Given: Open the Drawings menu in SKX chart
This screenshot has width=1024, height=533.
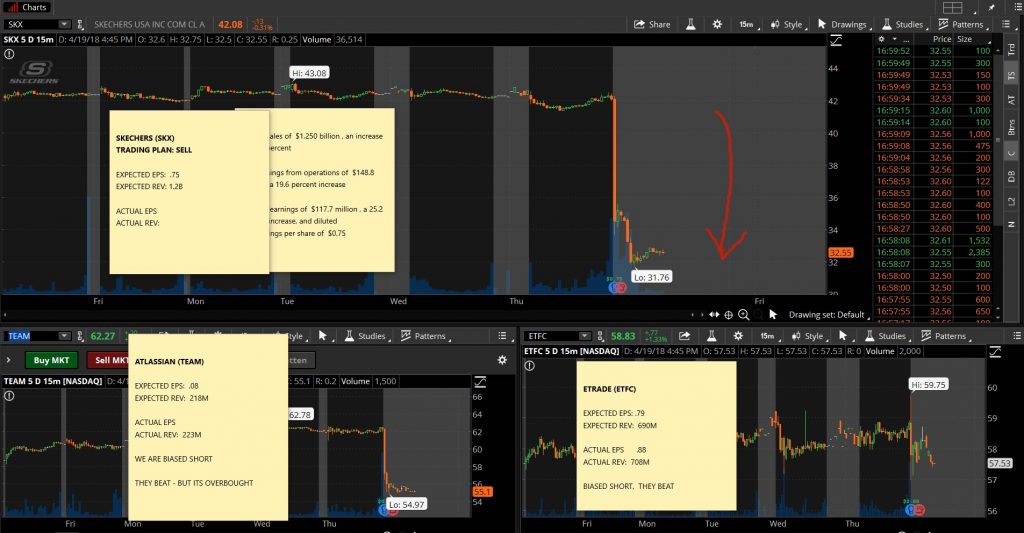Looking at the screenshot, I should click(x=842, y=24).
